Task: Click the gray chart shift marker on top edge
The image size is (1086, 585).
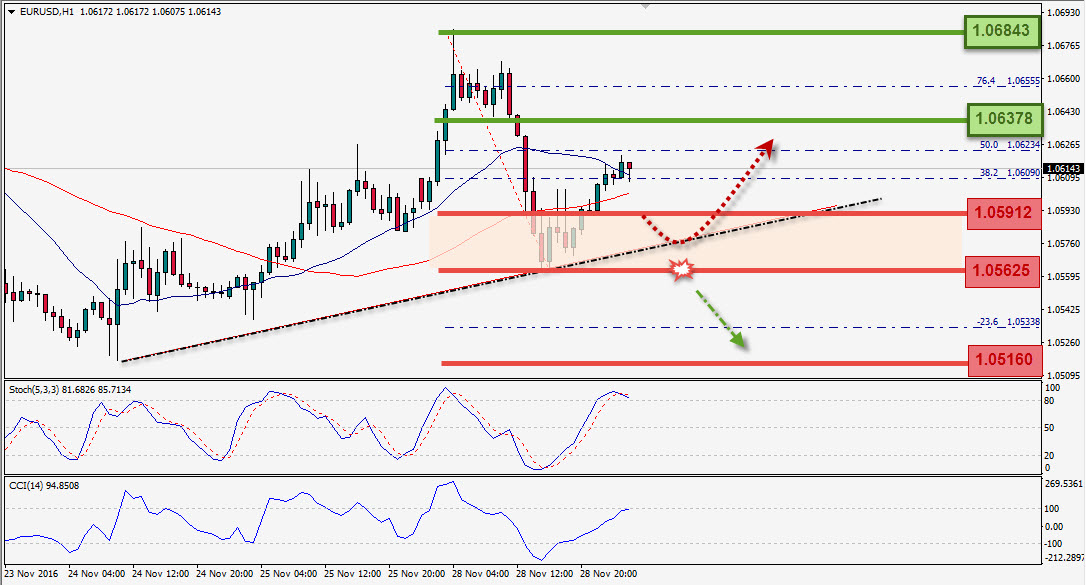Action: pos(646,6)
